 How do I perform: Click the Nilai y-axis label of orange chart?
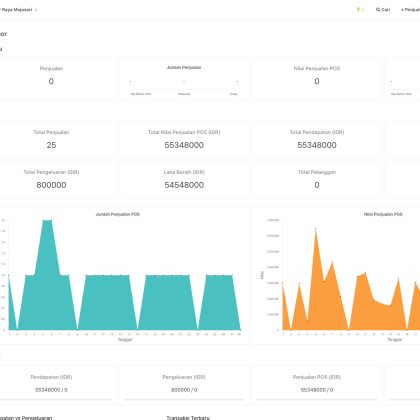pos(262,275)
